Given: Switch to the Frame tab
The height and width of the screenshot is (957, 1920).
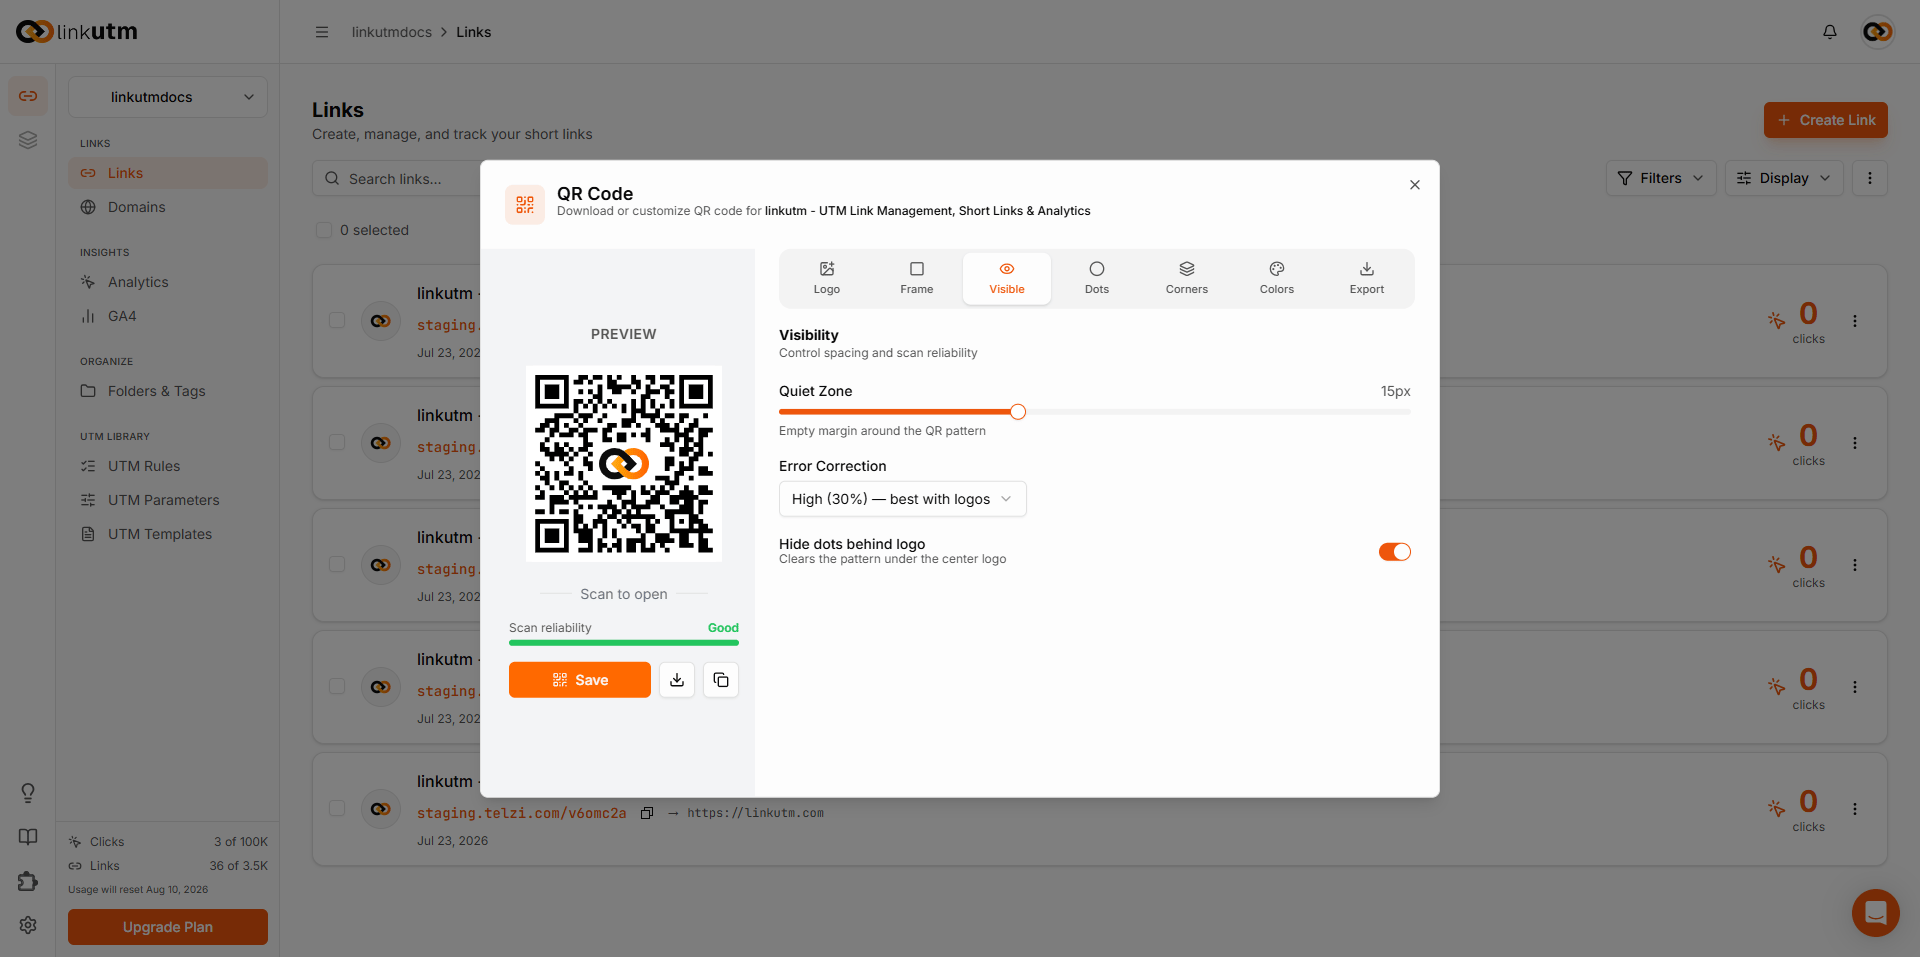Looking at the screenshot, I should tap(917, 278).
